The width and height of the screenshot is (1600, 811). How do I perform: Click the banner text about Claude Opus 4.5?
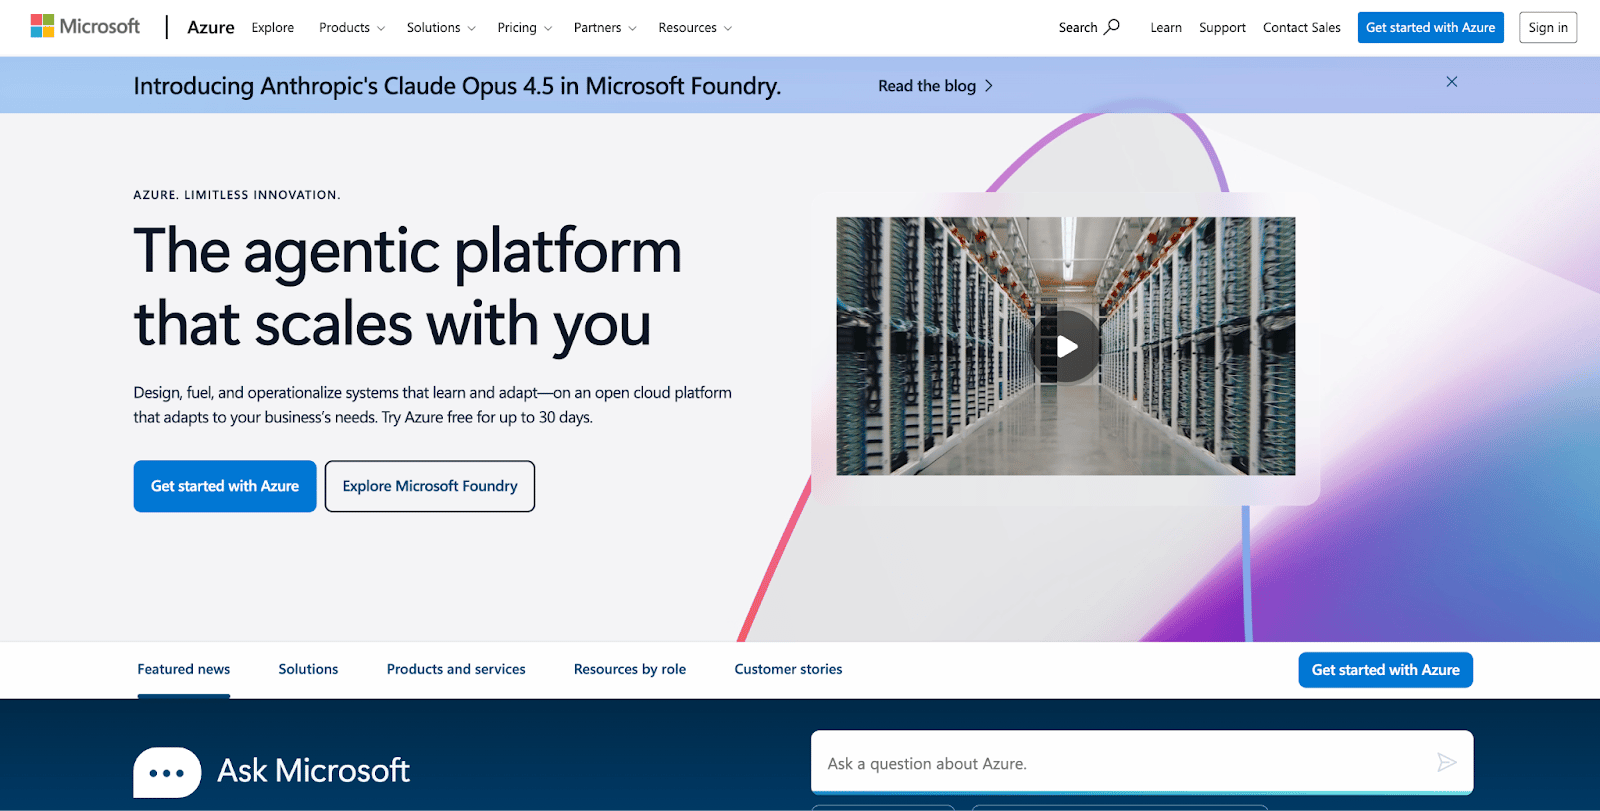click(457, 86)
